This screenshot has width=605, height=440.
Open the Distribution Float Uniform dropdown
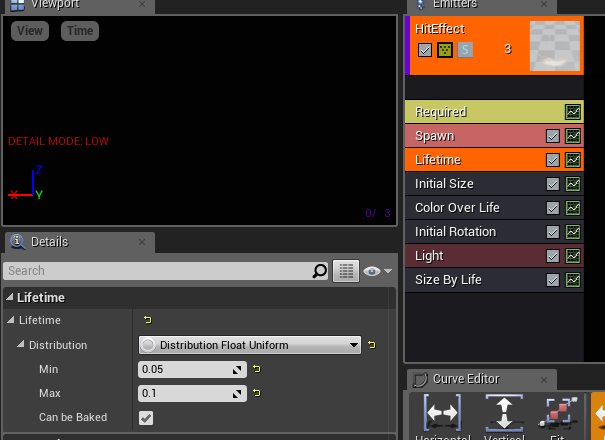click(250, 345)
